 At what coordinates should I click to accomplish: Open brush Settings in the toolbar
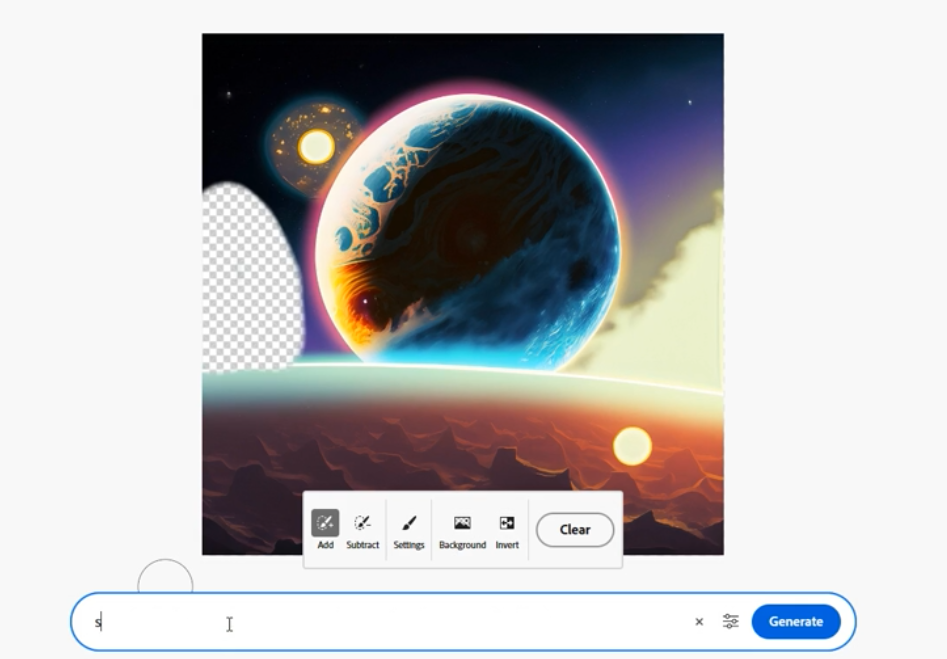pyautogui.click(x=409, y=523)
